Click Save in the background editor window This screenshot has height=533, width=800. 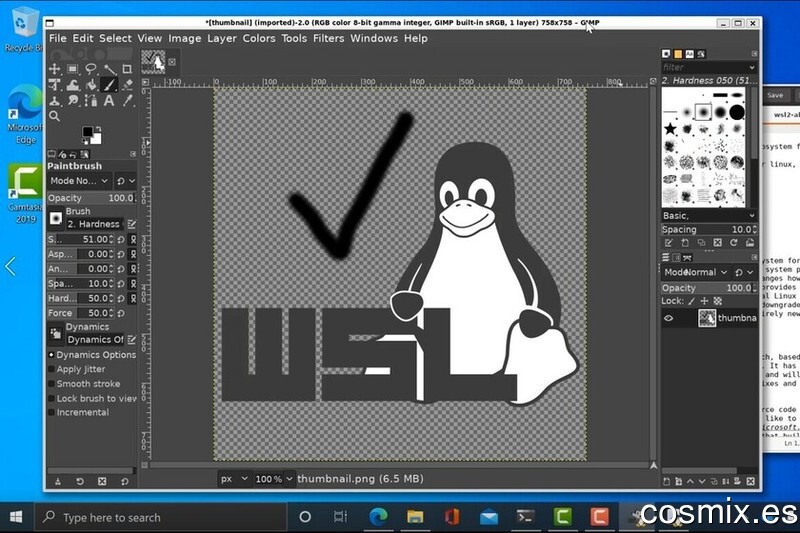coord(774,95)
